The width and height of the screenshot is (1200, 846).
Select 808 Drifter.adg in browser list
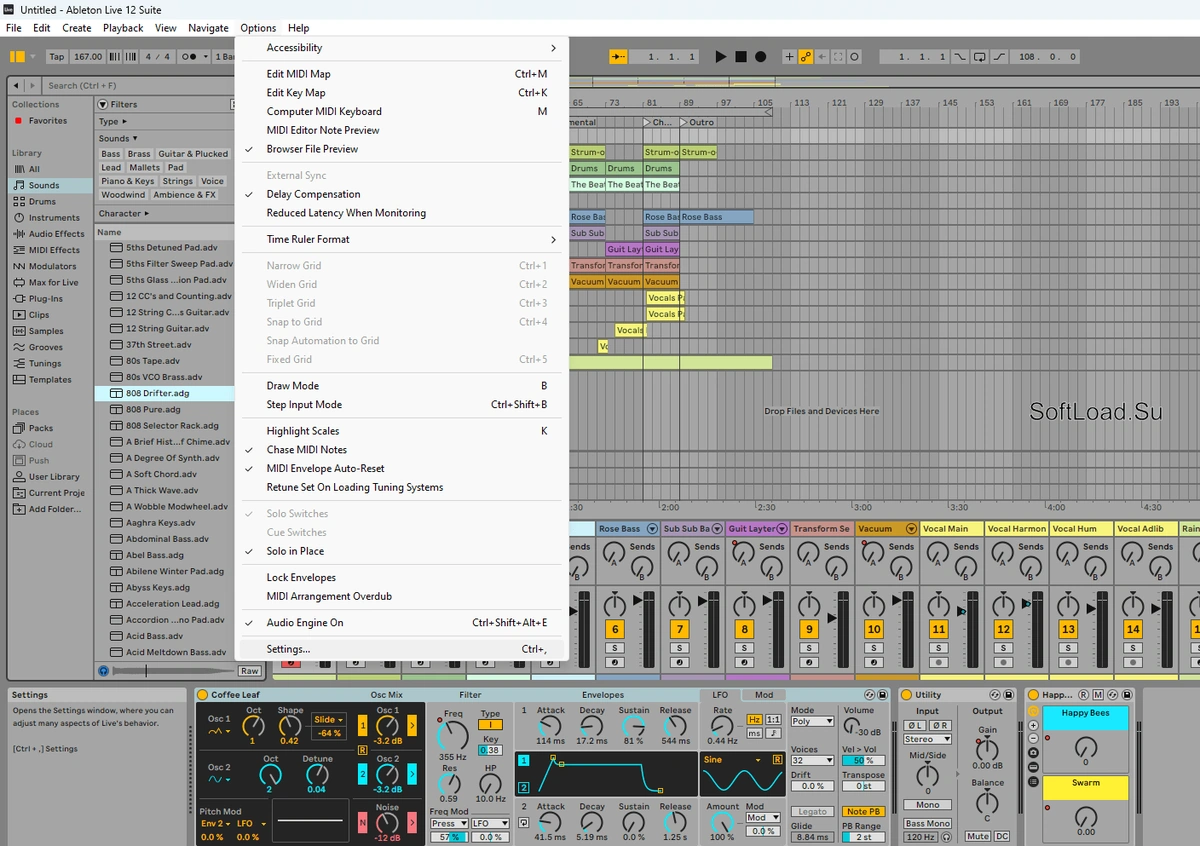coord(165,393)
